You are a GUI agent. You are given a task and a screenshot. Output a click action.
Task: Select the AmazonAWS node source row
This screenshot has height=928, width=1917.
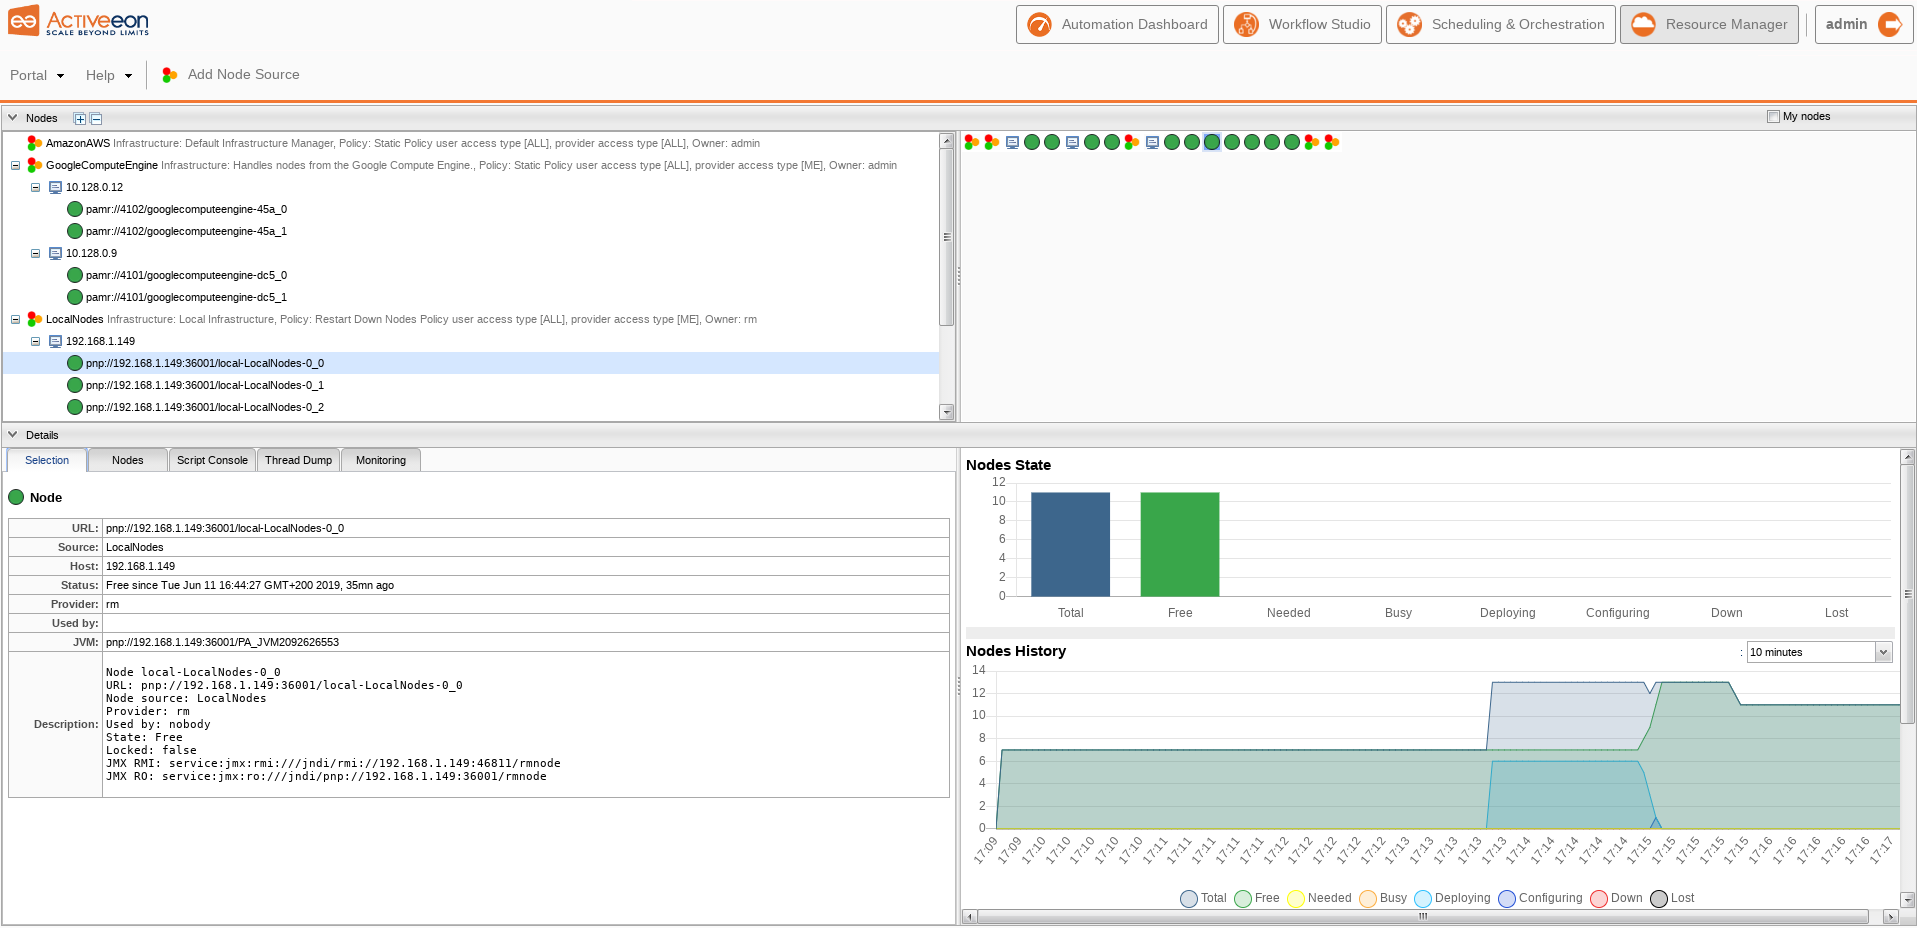point(471,143)
